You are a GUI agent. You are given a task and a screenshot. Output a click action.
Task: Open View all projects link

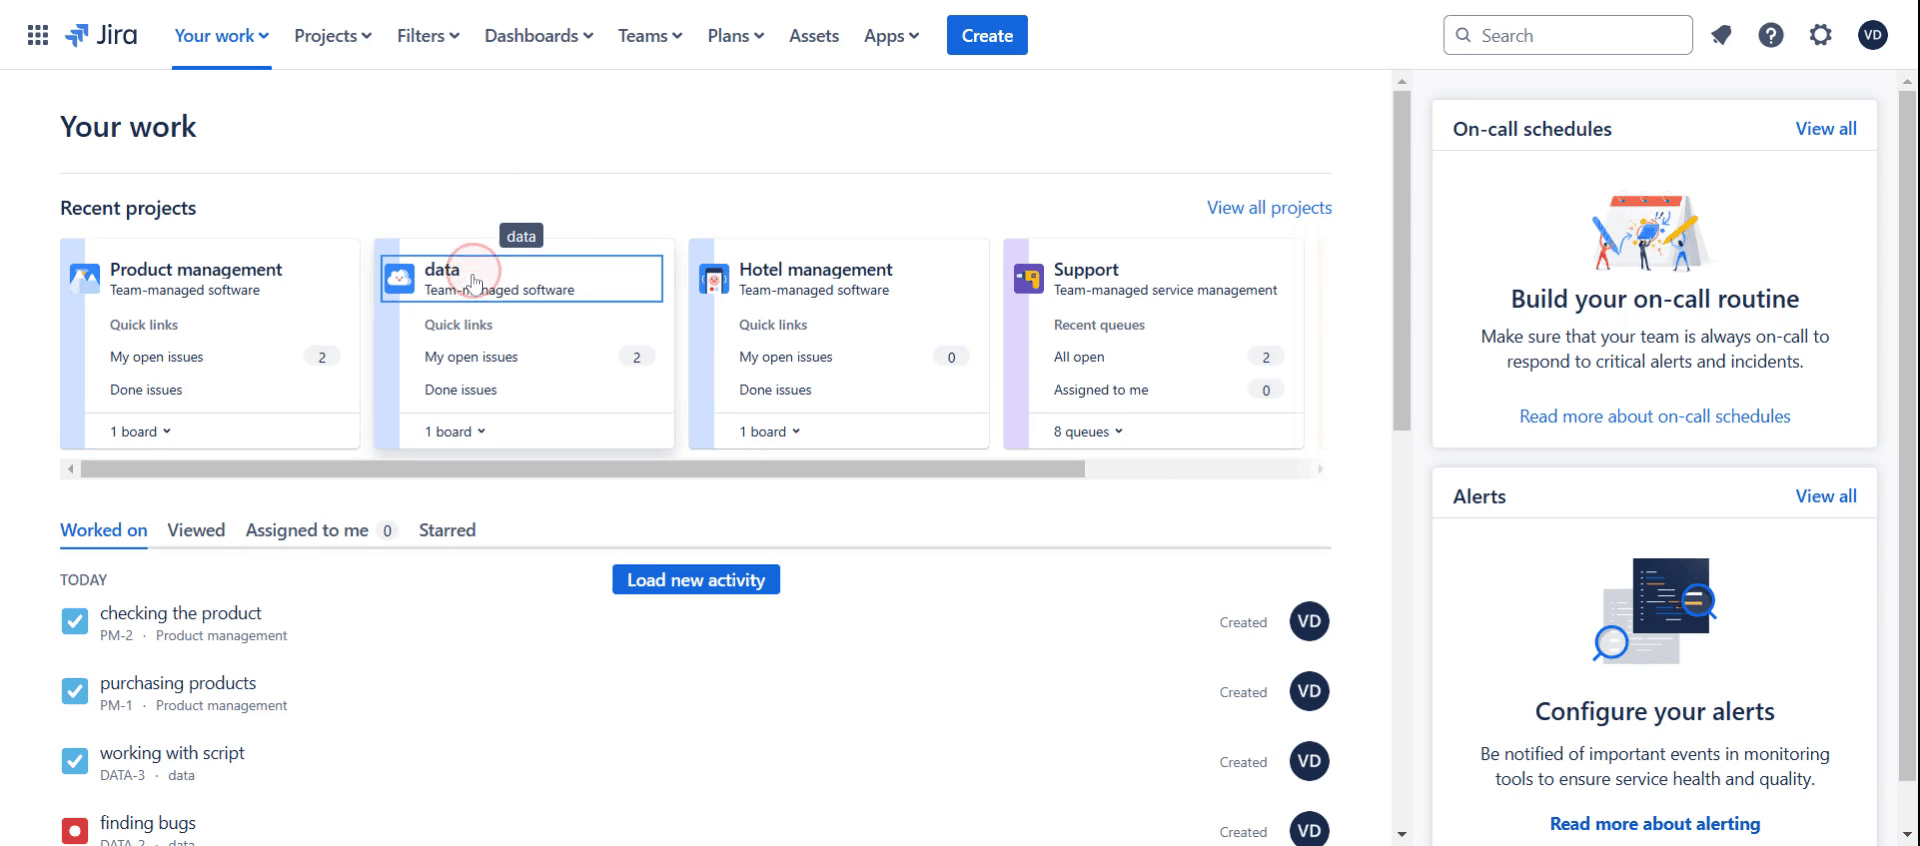(x=1269, y=207)
